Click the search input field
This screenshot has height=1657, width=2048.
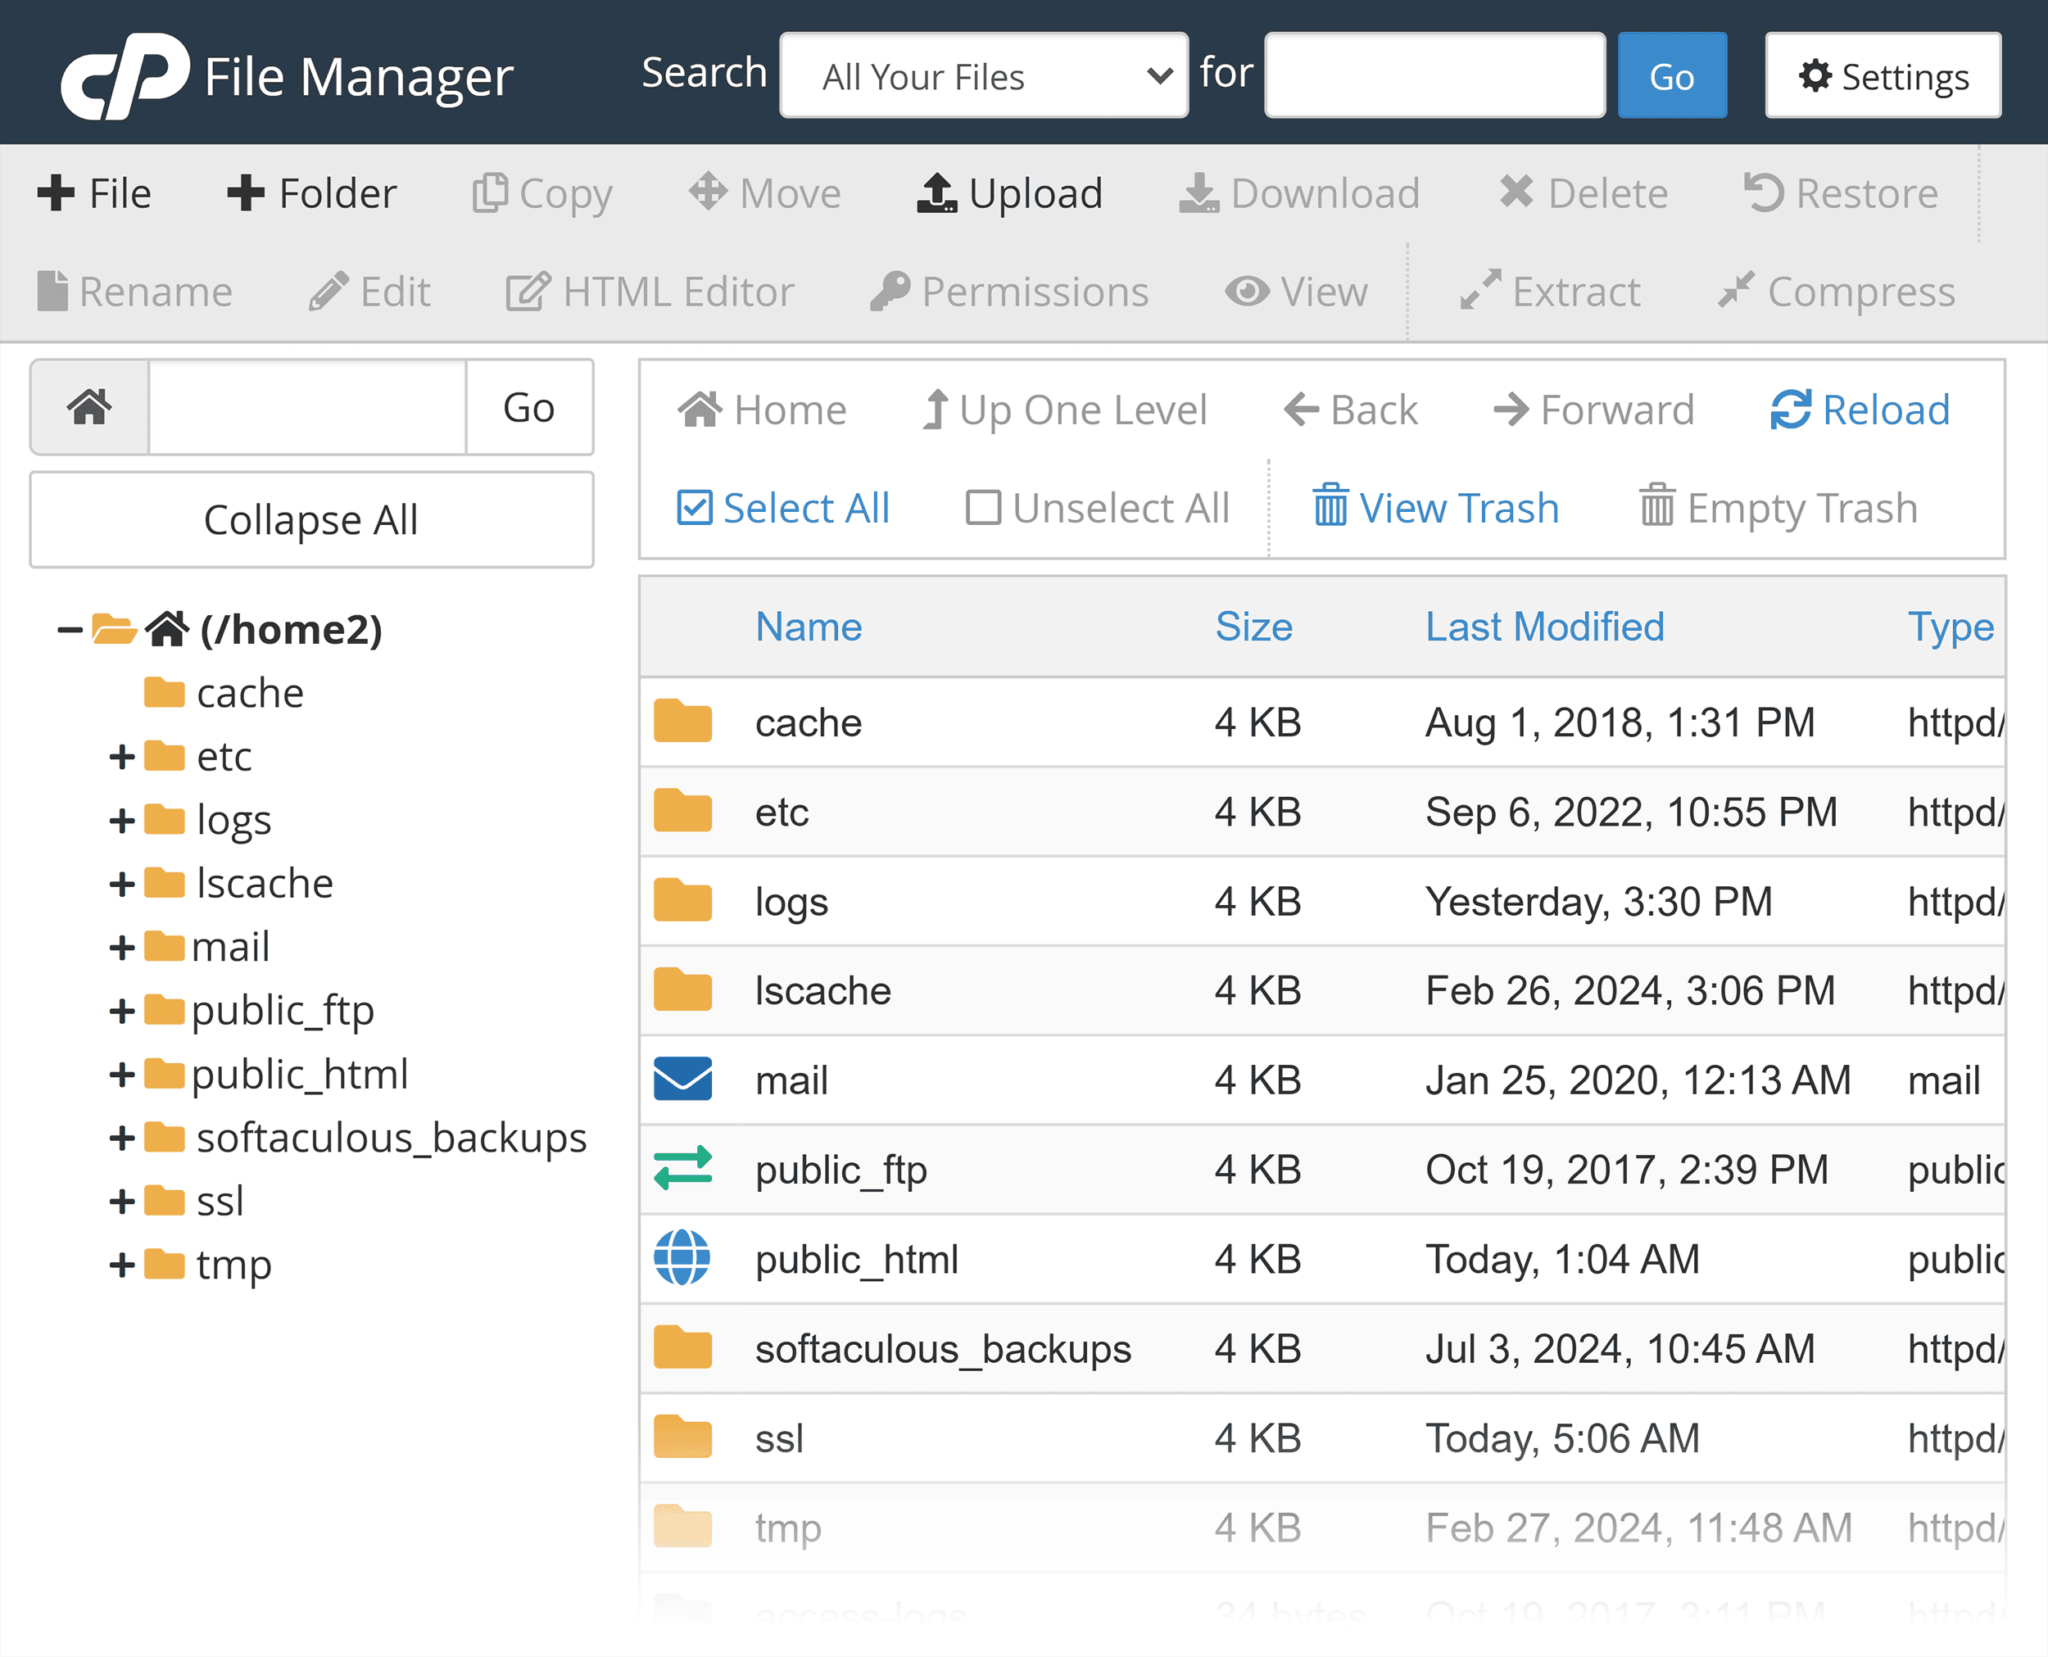coord(1432,74)
